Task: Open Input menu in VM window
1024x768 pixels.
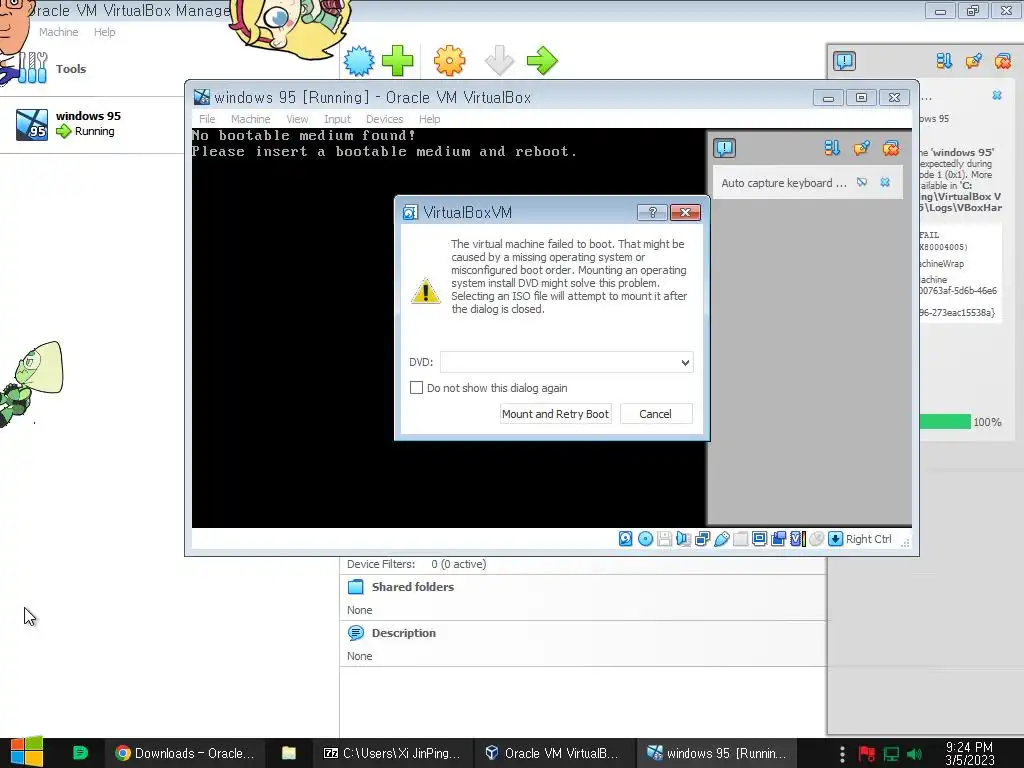Action: point(337,119)
